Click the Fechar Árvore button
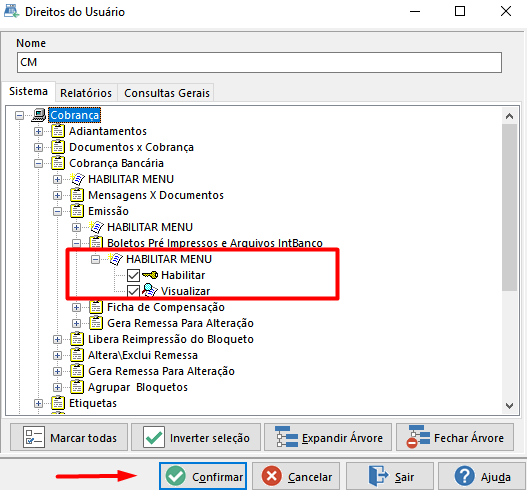Screen dimensions: 527x490 point(455,437)
